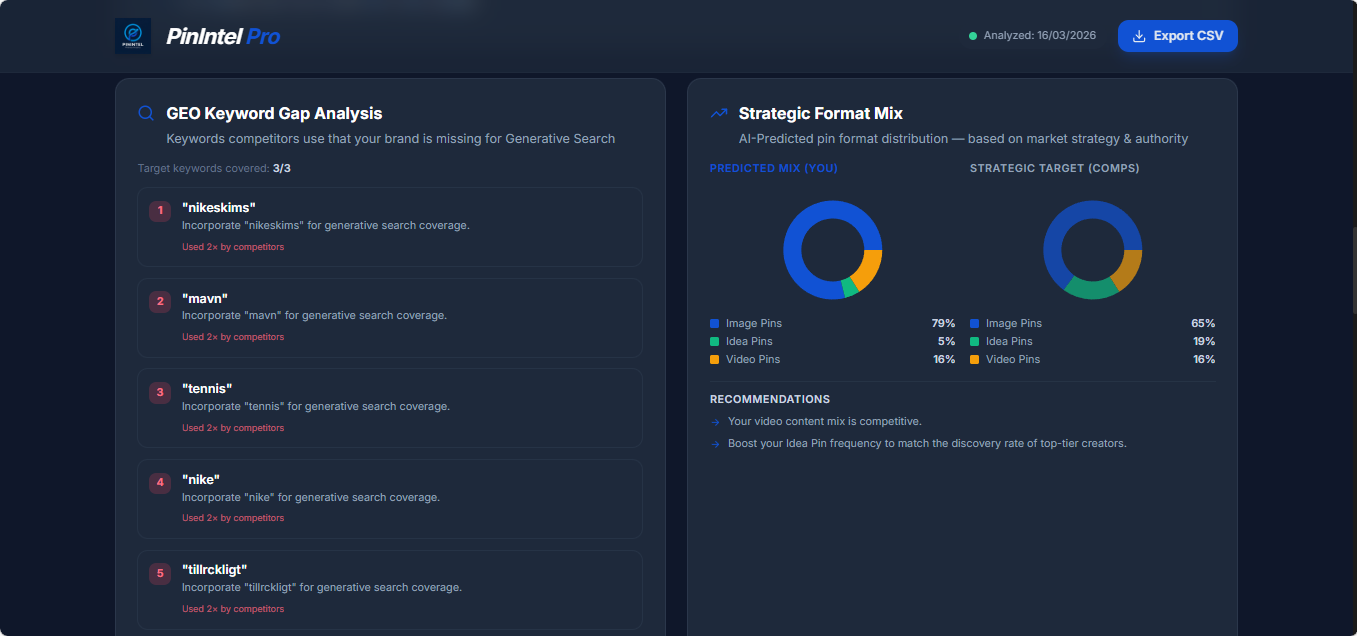Select rank badge 3 for tennis
Image resolution: width=1357 pixels, height=636 pixels.
[x=160, y=392]
